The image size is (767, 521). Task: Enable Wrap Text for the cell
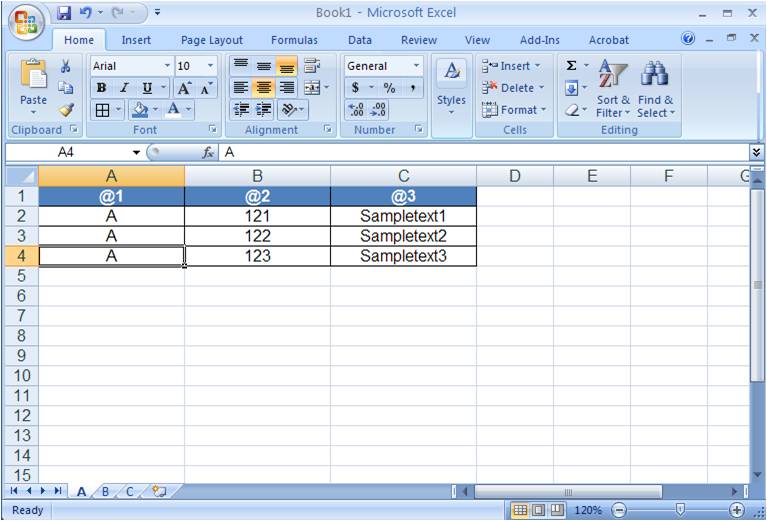tap(312, 65)
